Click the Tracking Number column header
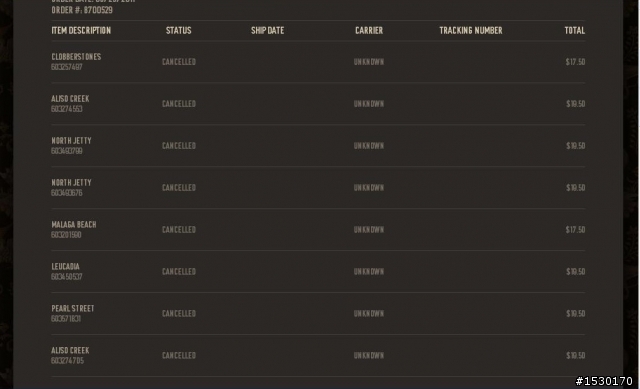Image resolution: width=640 pixels, height=389 pixels. coord(471,31)
